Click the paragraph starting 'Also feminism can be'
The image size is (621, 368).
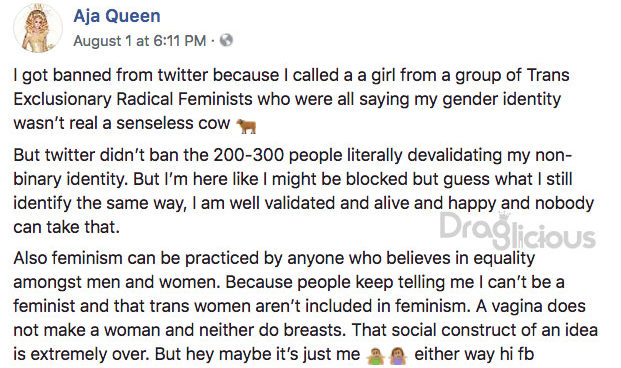(x=305, y=306)
